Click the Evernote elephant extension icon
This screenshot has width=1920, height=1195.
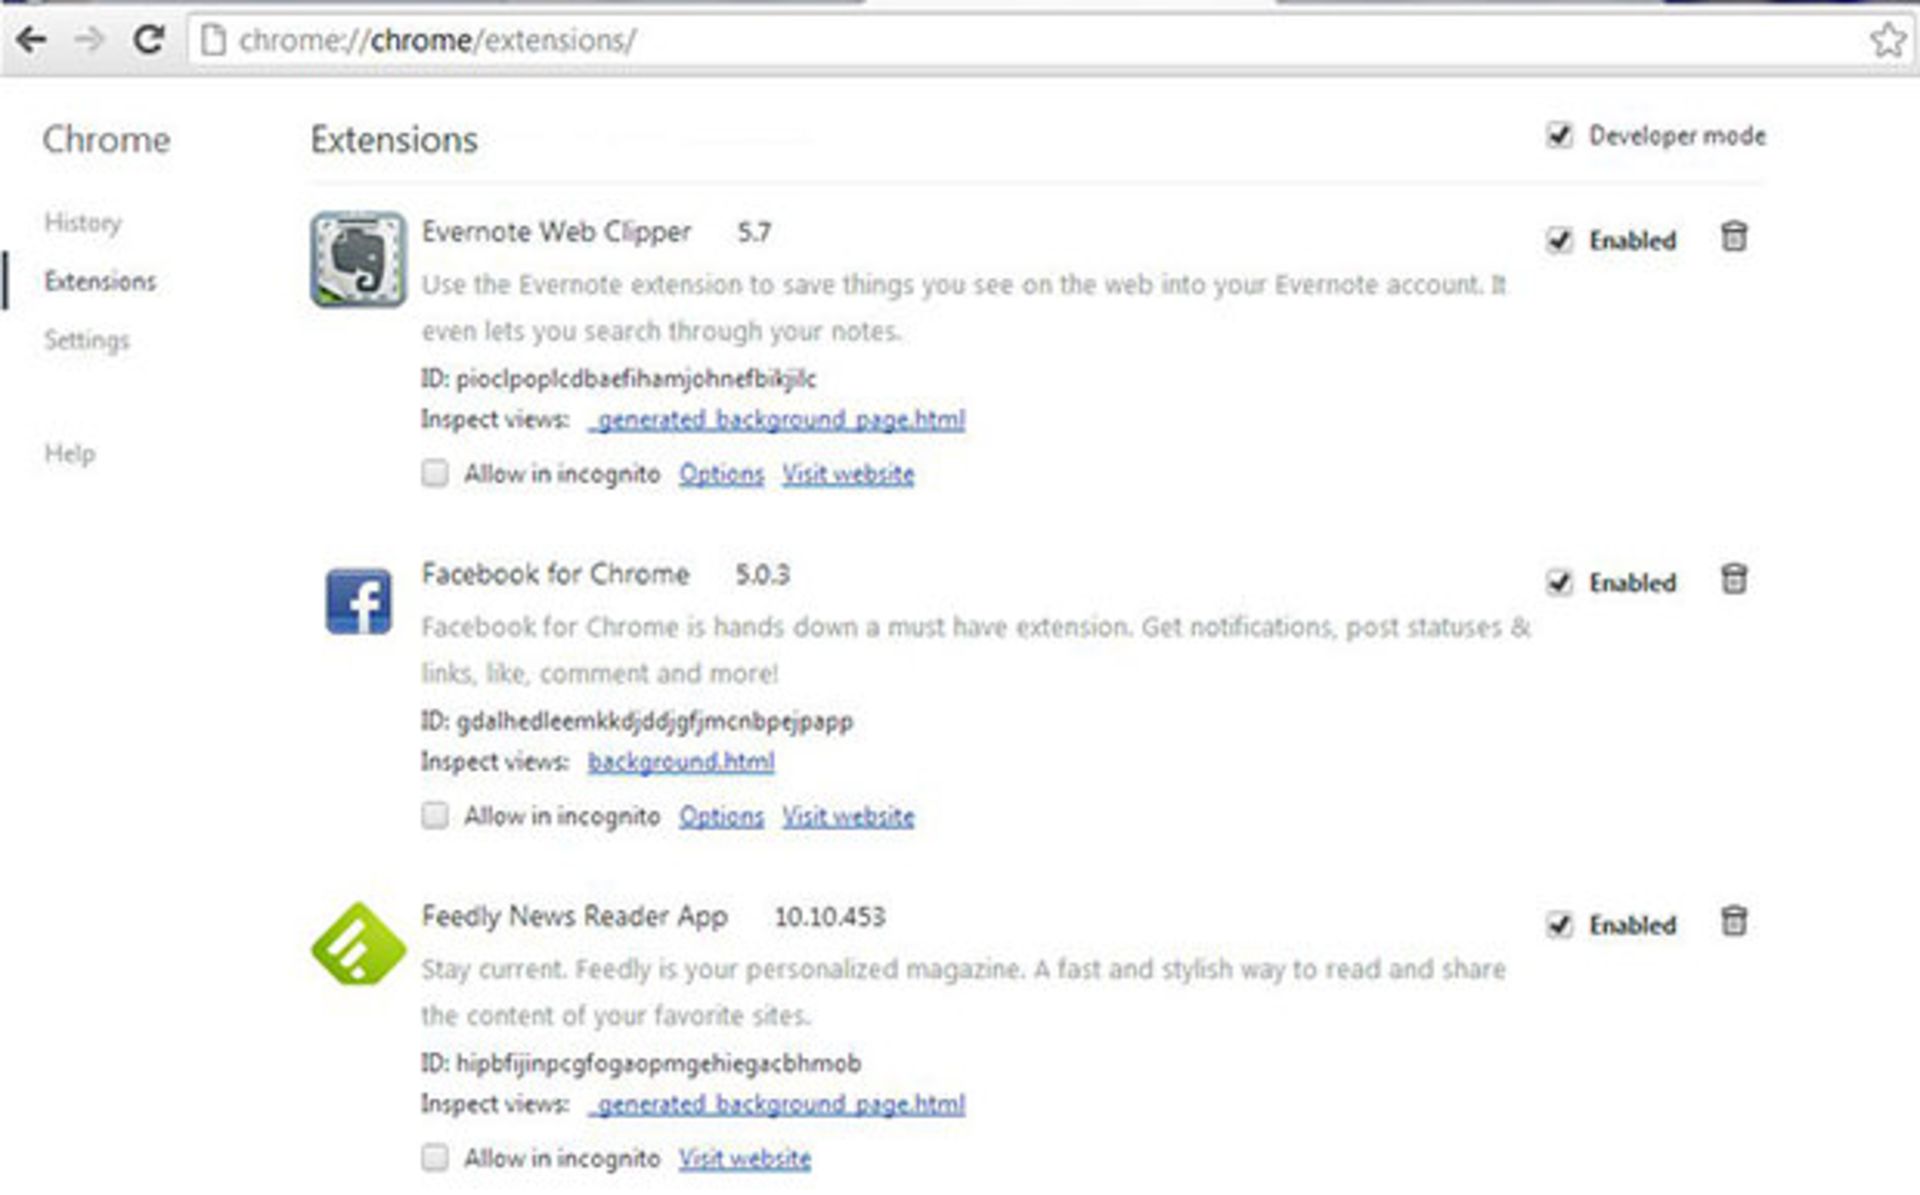tap(358, 259)
